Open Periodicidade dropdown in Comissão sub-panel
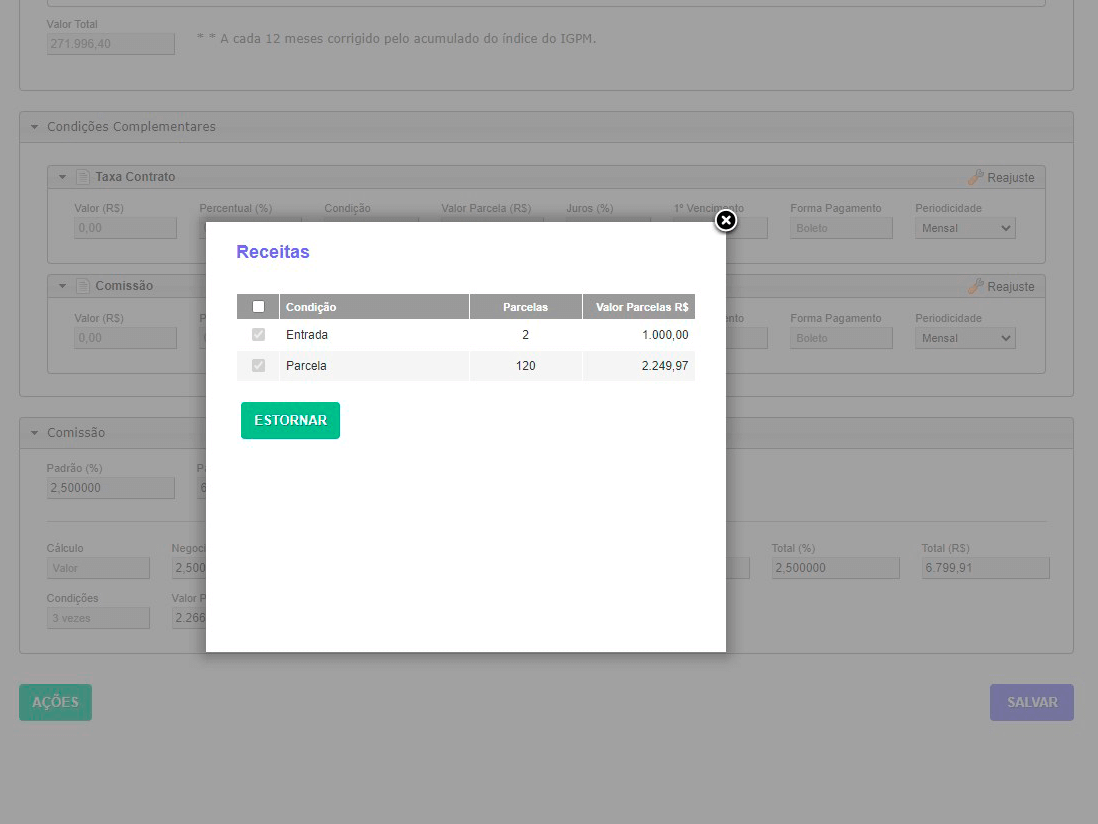1098x824 pixels. pos(964,338)
